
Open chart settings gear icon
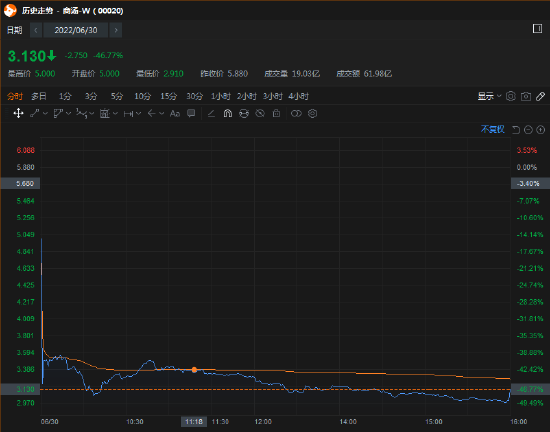(511, 96)
